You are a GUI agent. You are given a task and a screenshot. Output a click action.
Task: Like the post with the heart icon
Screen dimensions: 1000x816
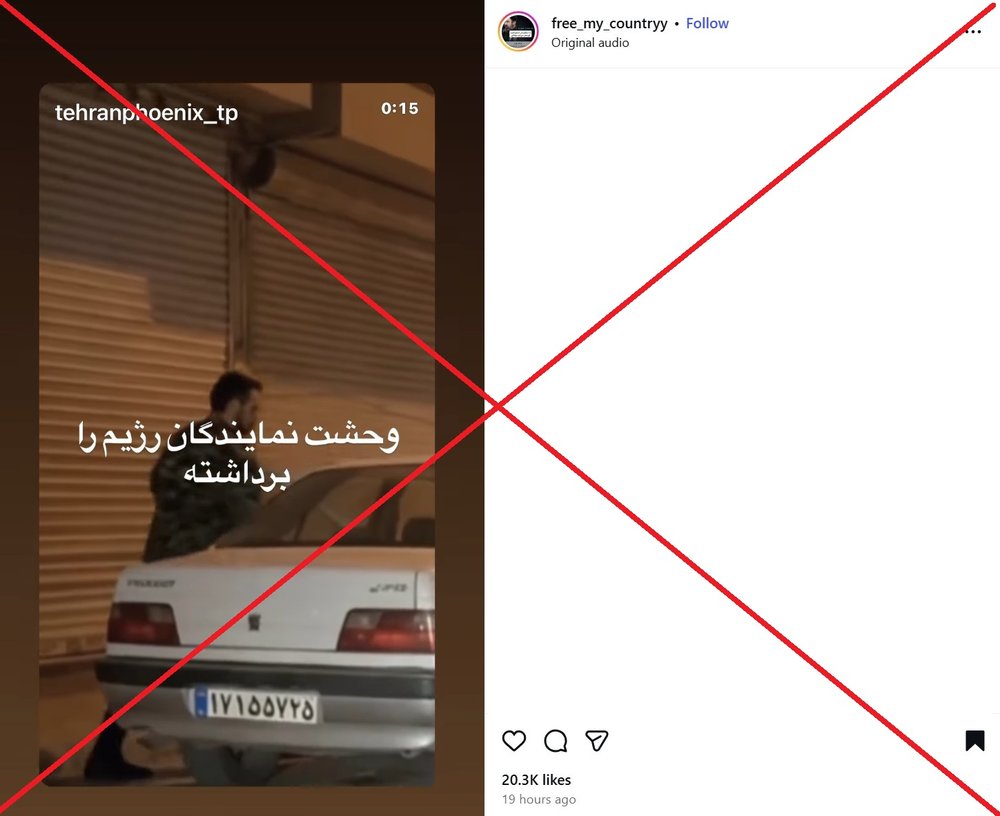coord(514,741)
